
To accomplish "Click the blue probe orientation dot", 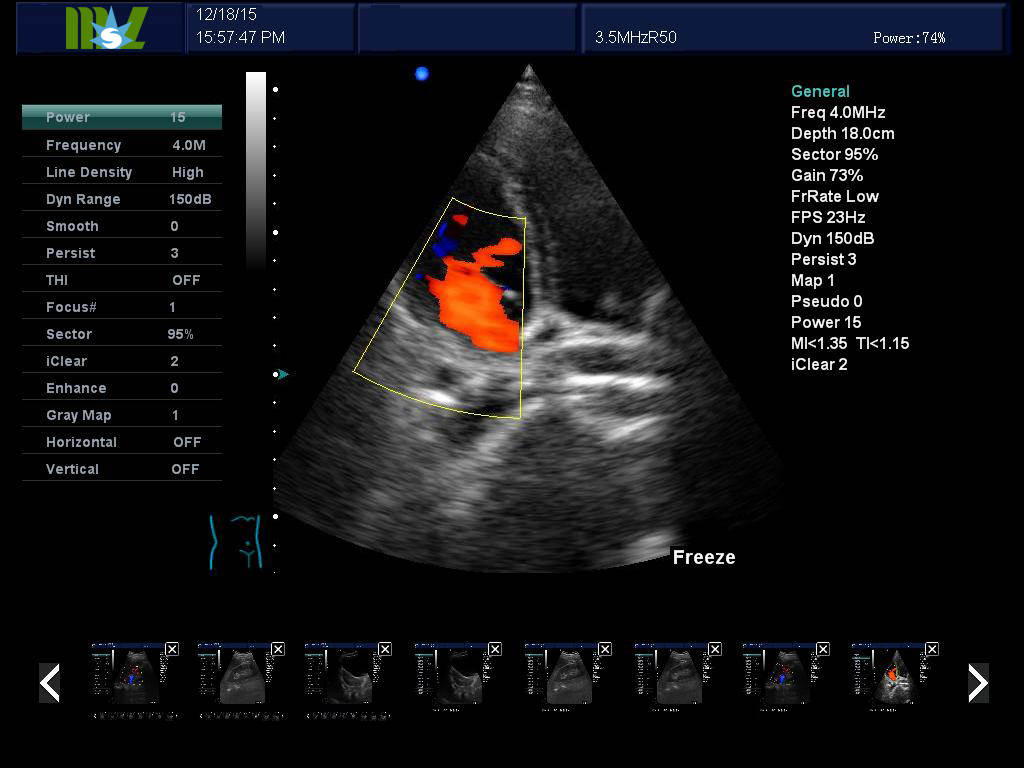I will pos(421,73).
